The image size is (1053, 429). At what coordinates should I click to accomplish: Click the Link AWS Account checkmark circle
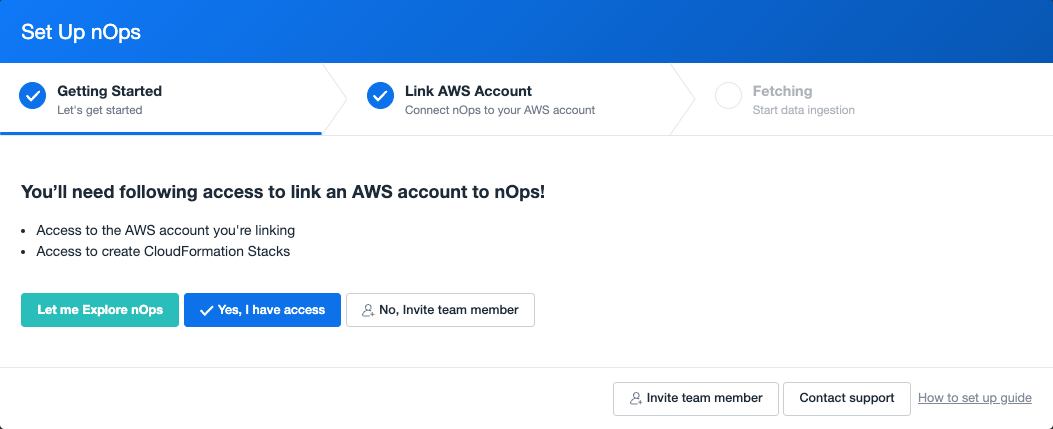tap(380, 96)
